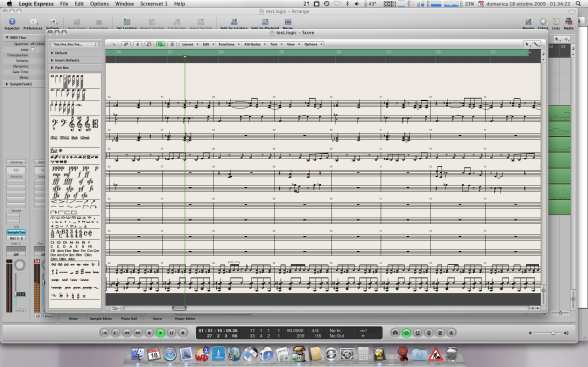Show the Media area icon
This screenshot has height=367, width=588.
point(568,23)
